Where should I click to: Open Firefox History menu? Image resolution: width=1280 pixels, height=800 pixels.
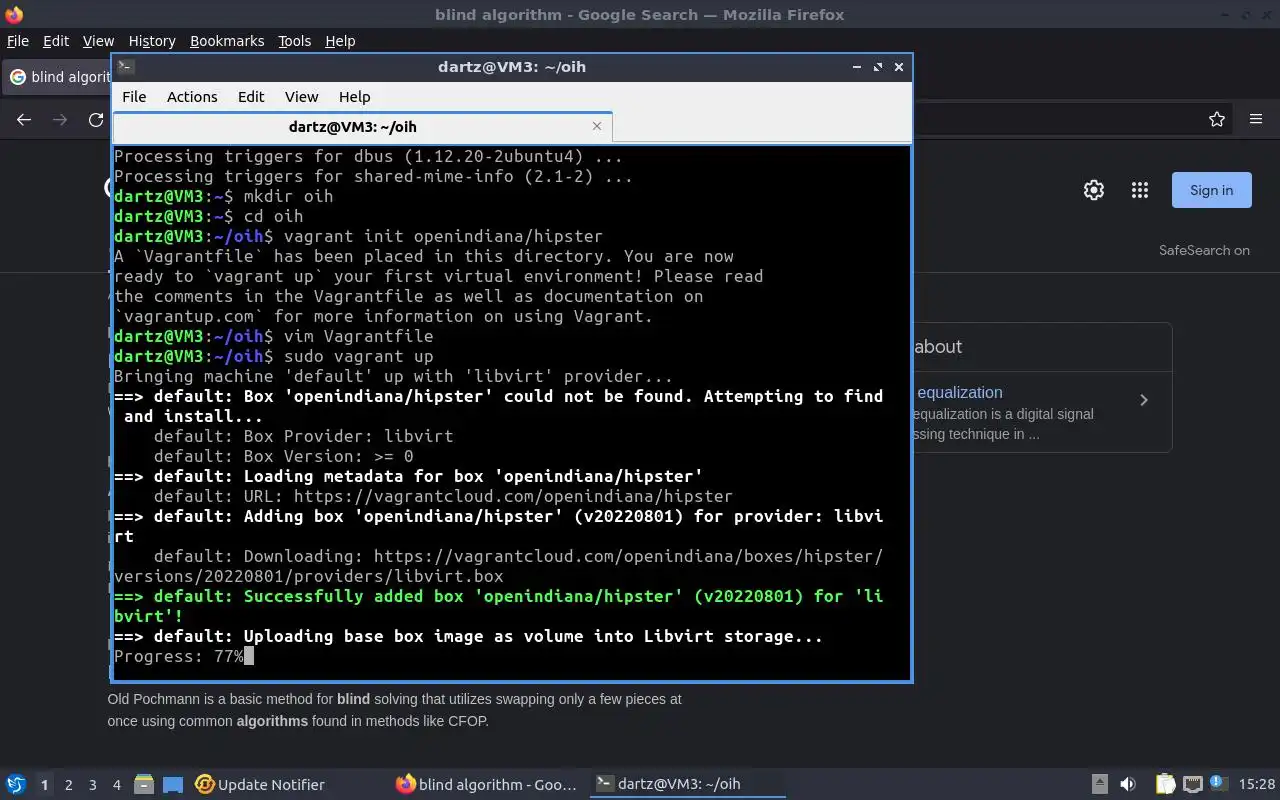(152, 41)
